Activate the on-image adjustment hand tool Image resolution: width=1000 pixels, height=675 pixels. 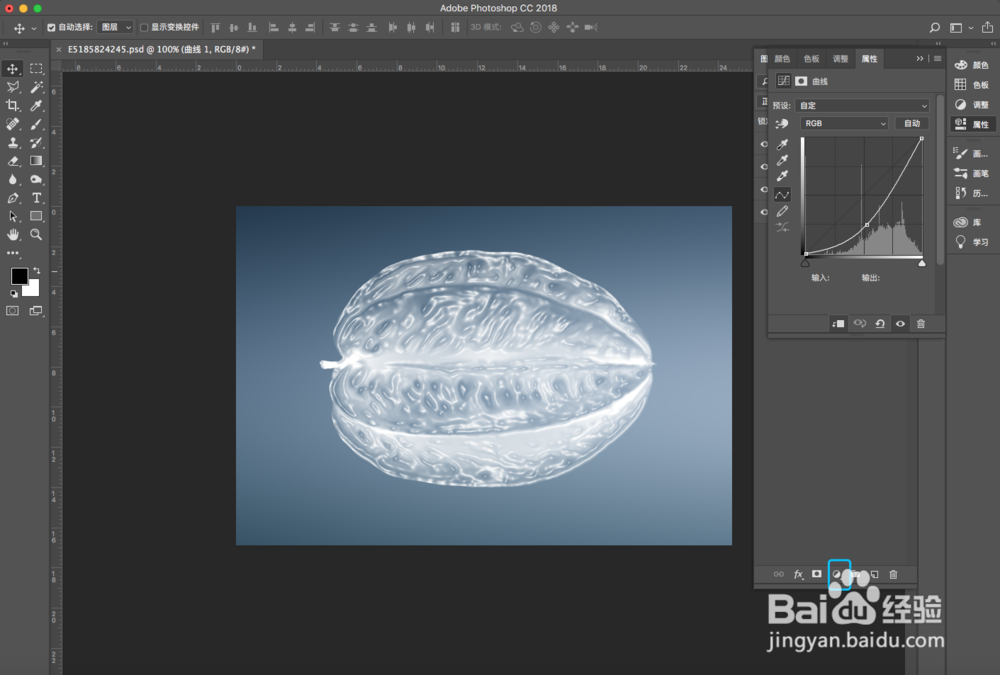[x=781, y=124]
